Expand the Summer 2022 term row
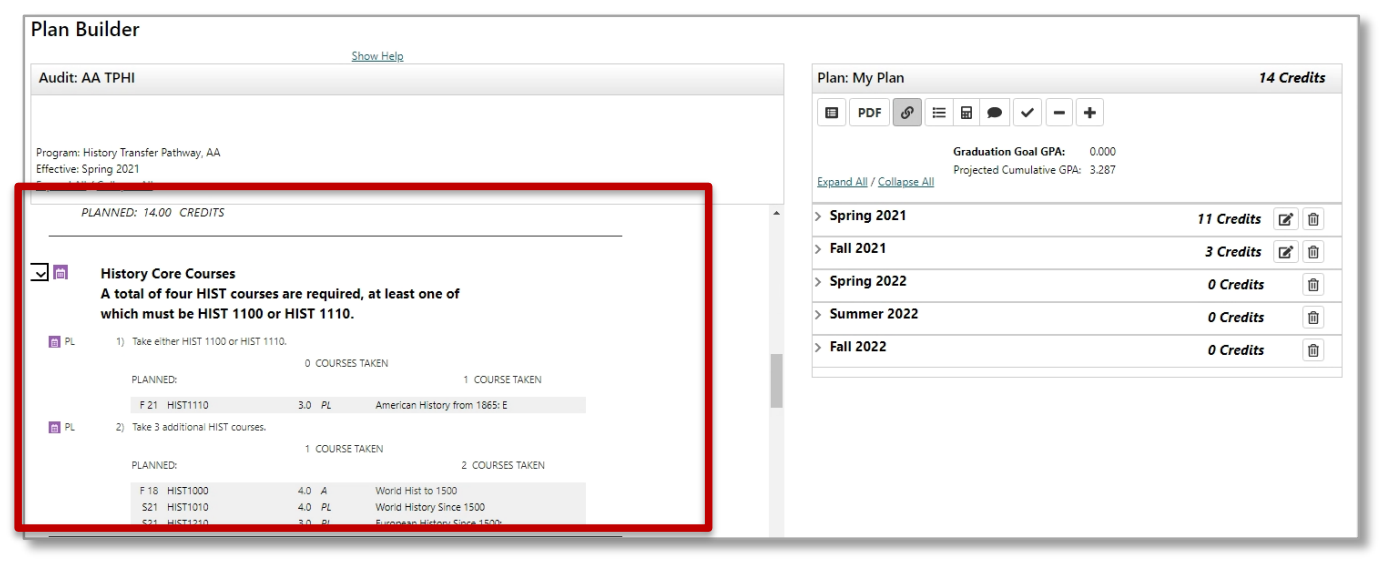Screen dimensions: 1392x564 [818, 315]
